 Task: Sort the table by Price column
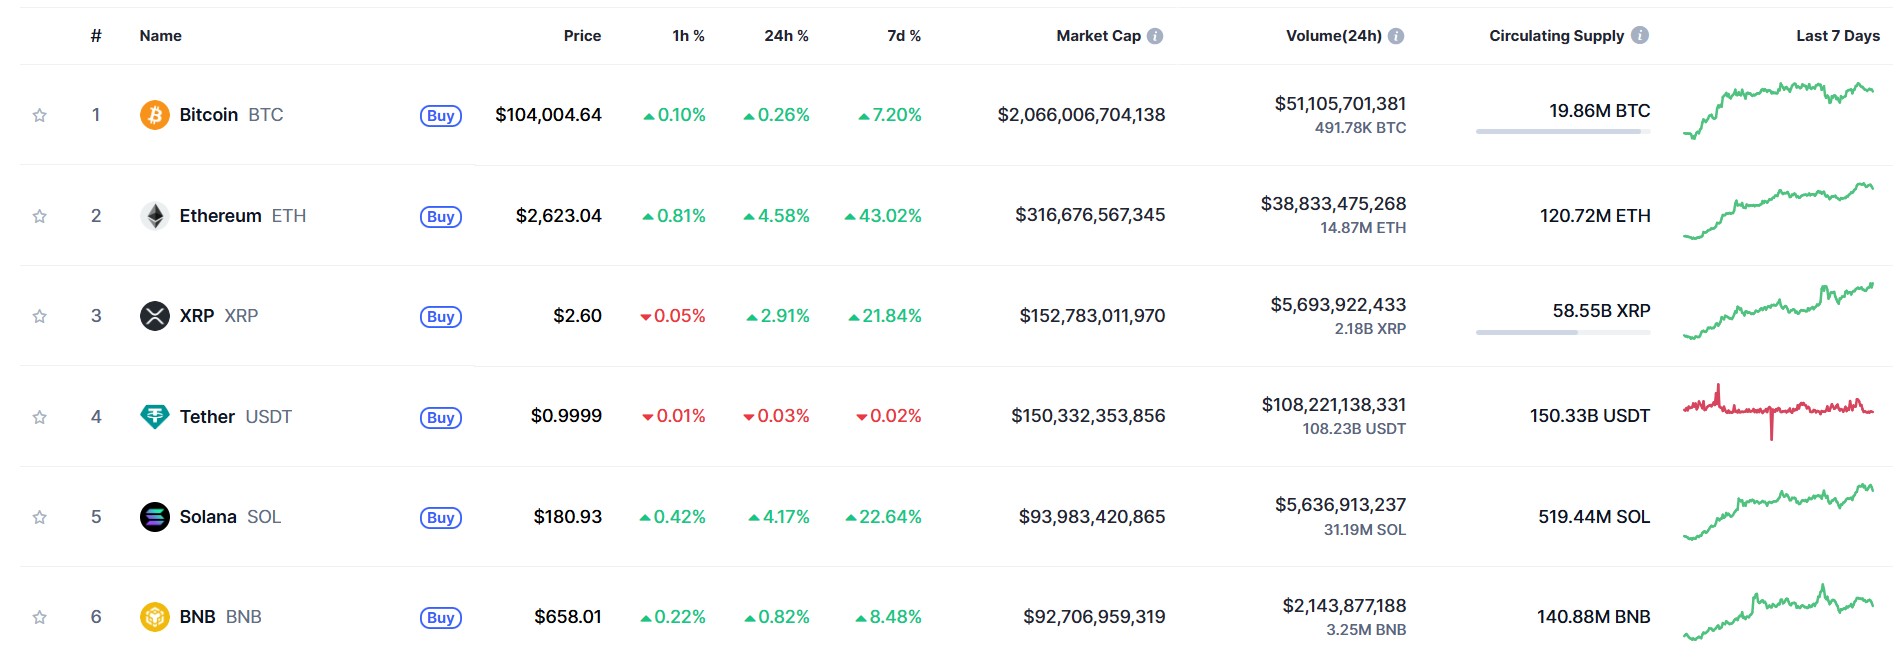[x=582, y=36]
